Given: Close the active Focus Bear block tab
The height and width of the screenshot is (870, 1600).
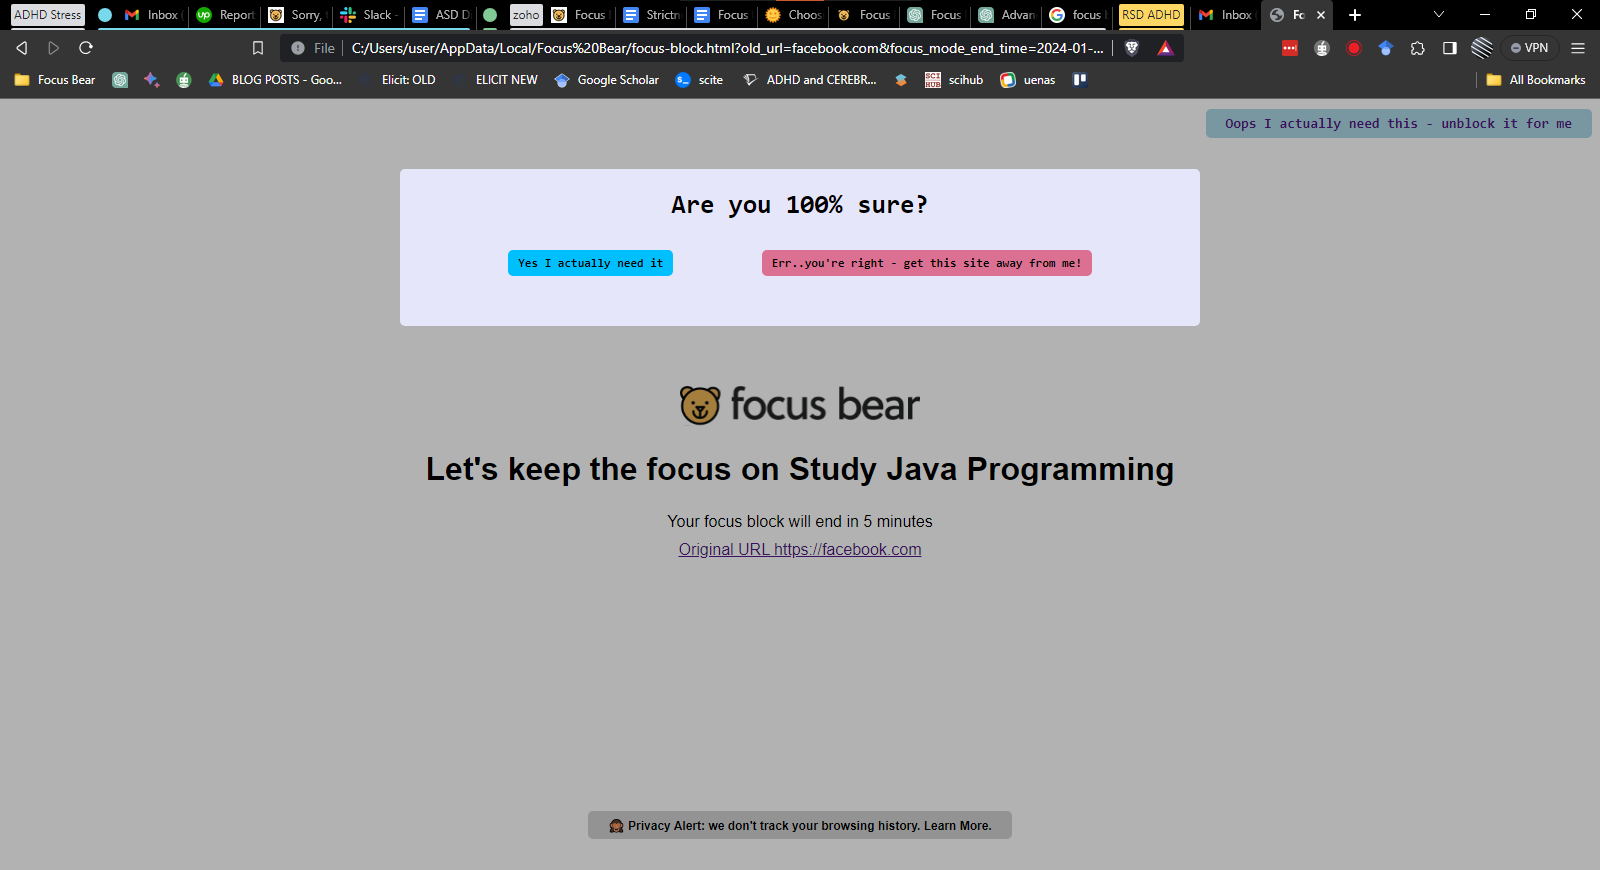Looking at the screenshot, I should coord(1321,15).
